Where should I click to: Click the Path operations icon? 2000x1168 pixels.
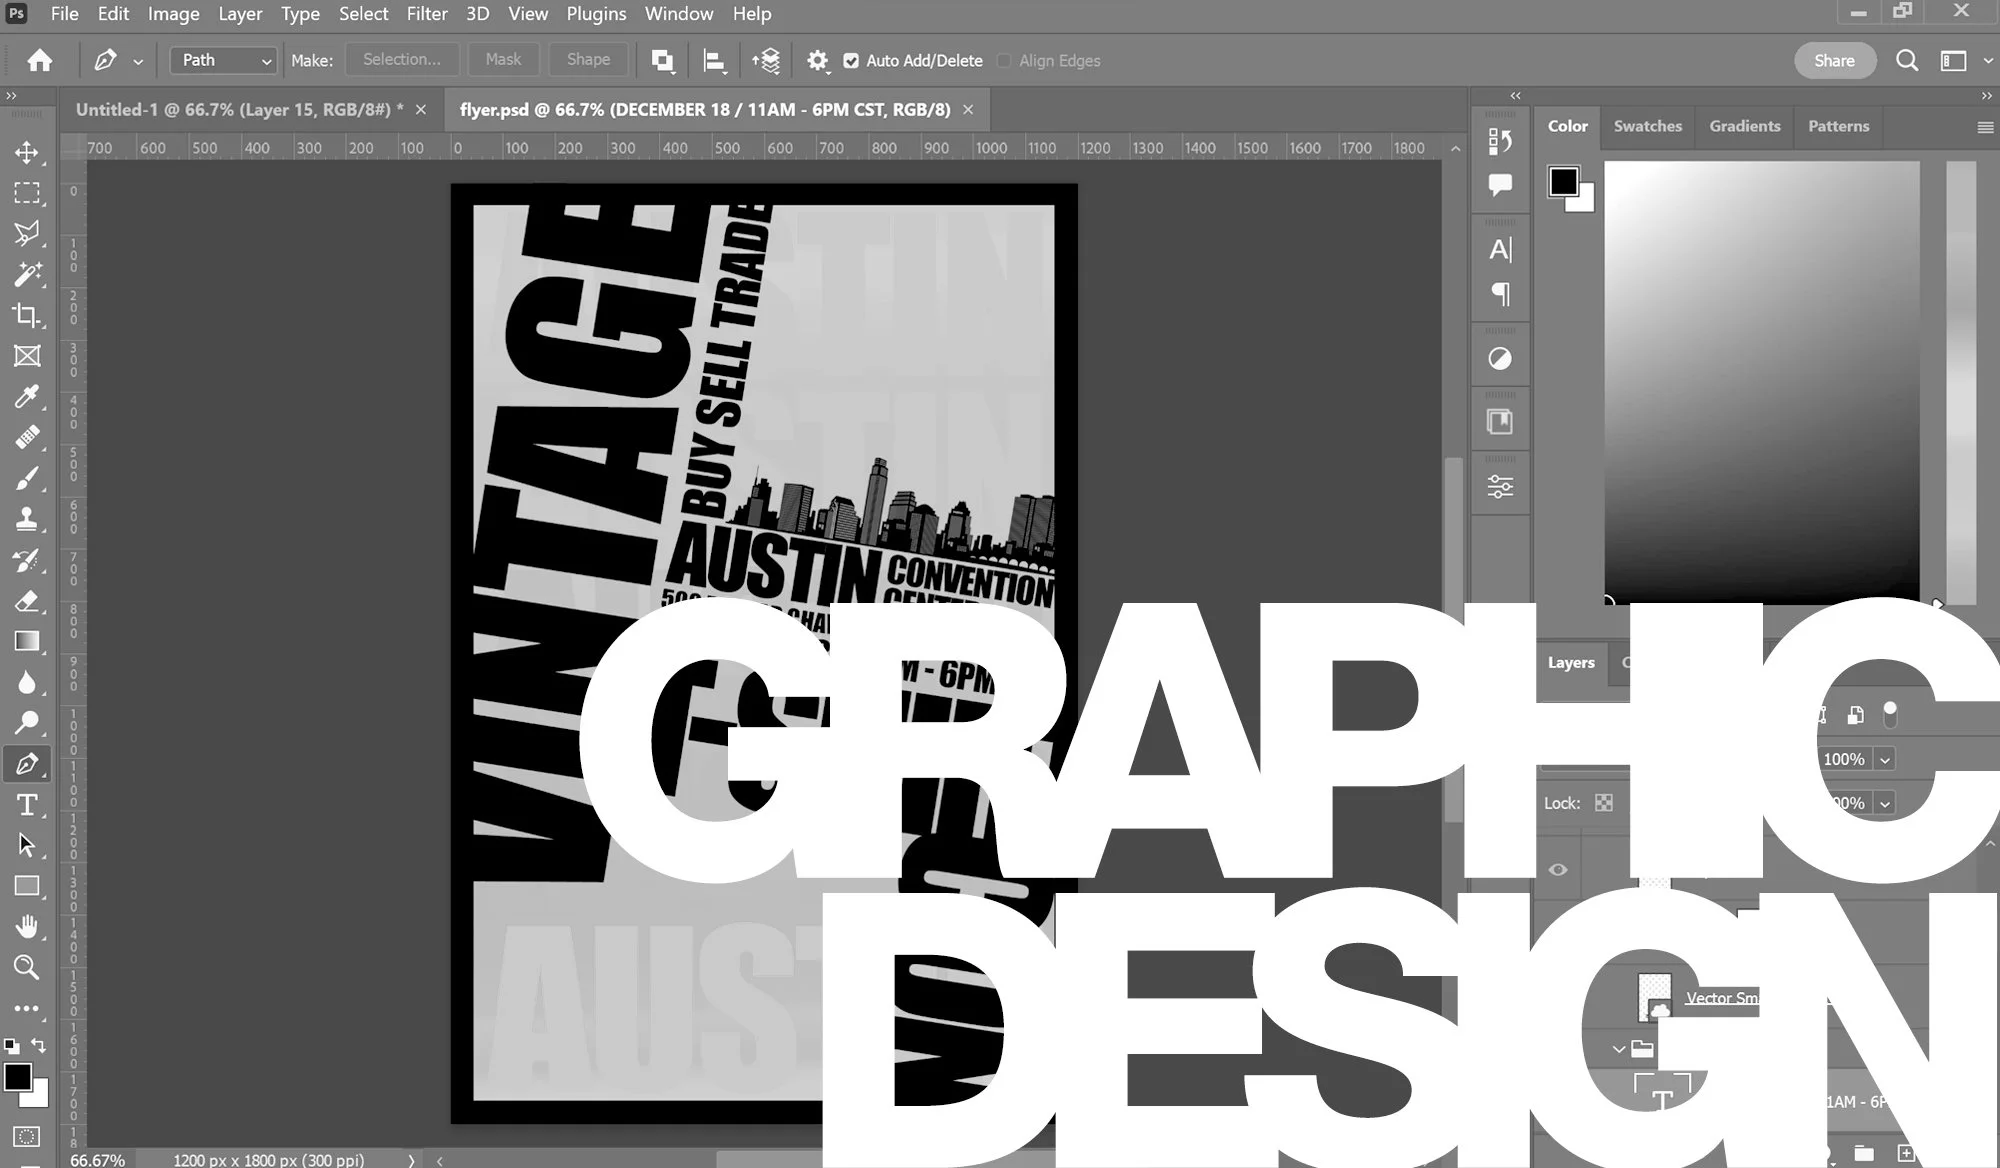[662, 60]
